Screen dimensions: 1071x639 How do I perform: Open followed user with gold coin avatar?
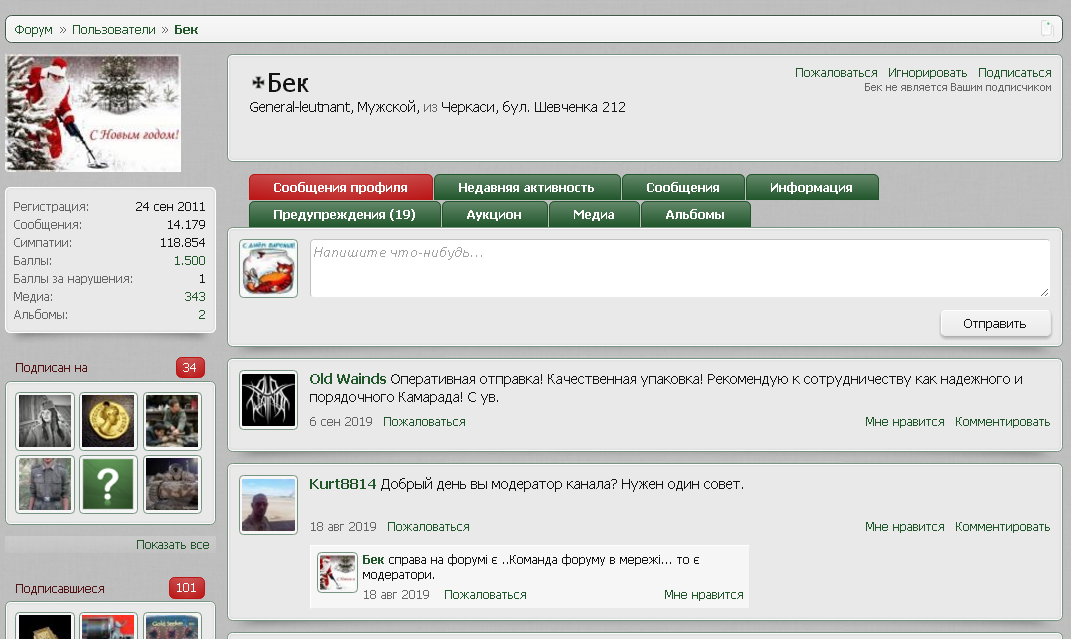click(x=109, y=421)
